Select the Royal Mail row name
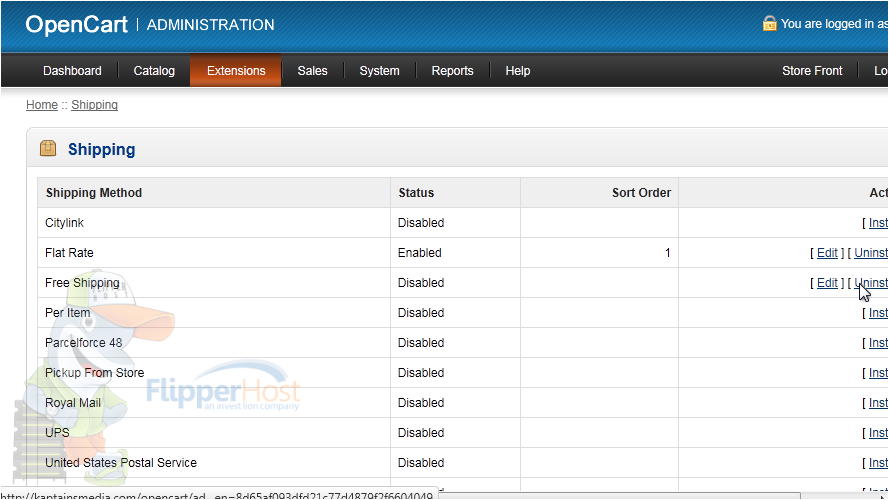Viewport: 889px width, 500px height. click(73, 403)
